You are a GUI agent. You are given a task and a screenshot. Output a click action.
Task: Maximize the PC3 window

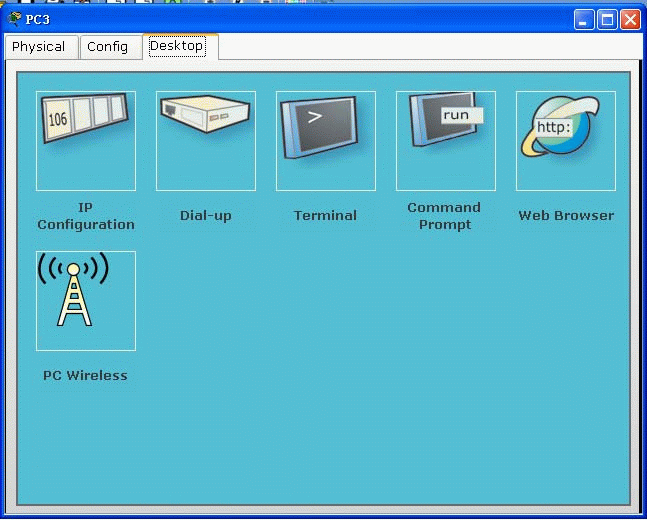click(607, 20)
